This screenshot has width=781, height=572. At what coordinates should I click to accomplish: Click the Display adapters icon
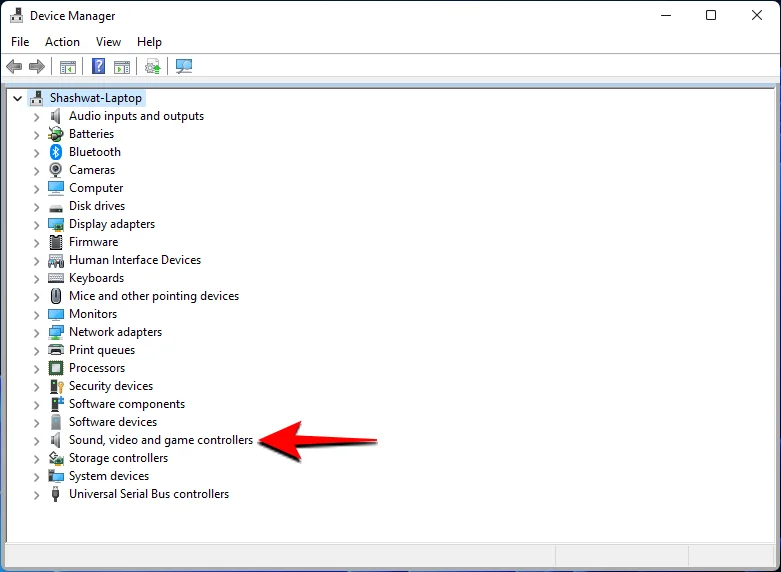[x=56, y=224]
